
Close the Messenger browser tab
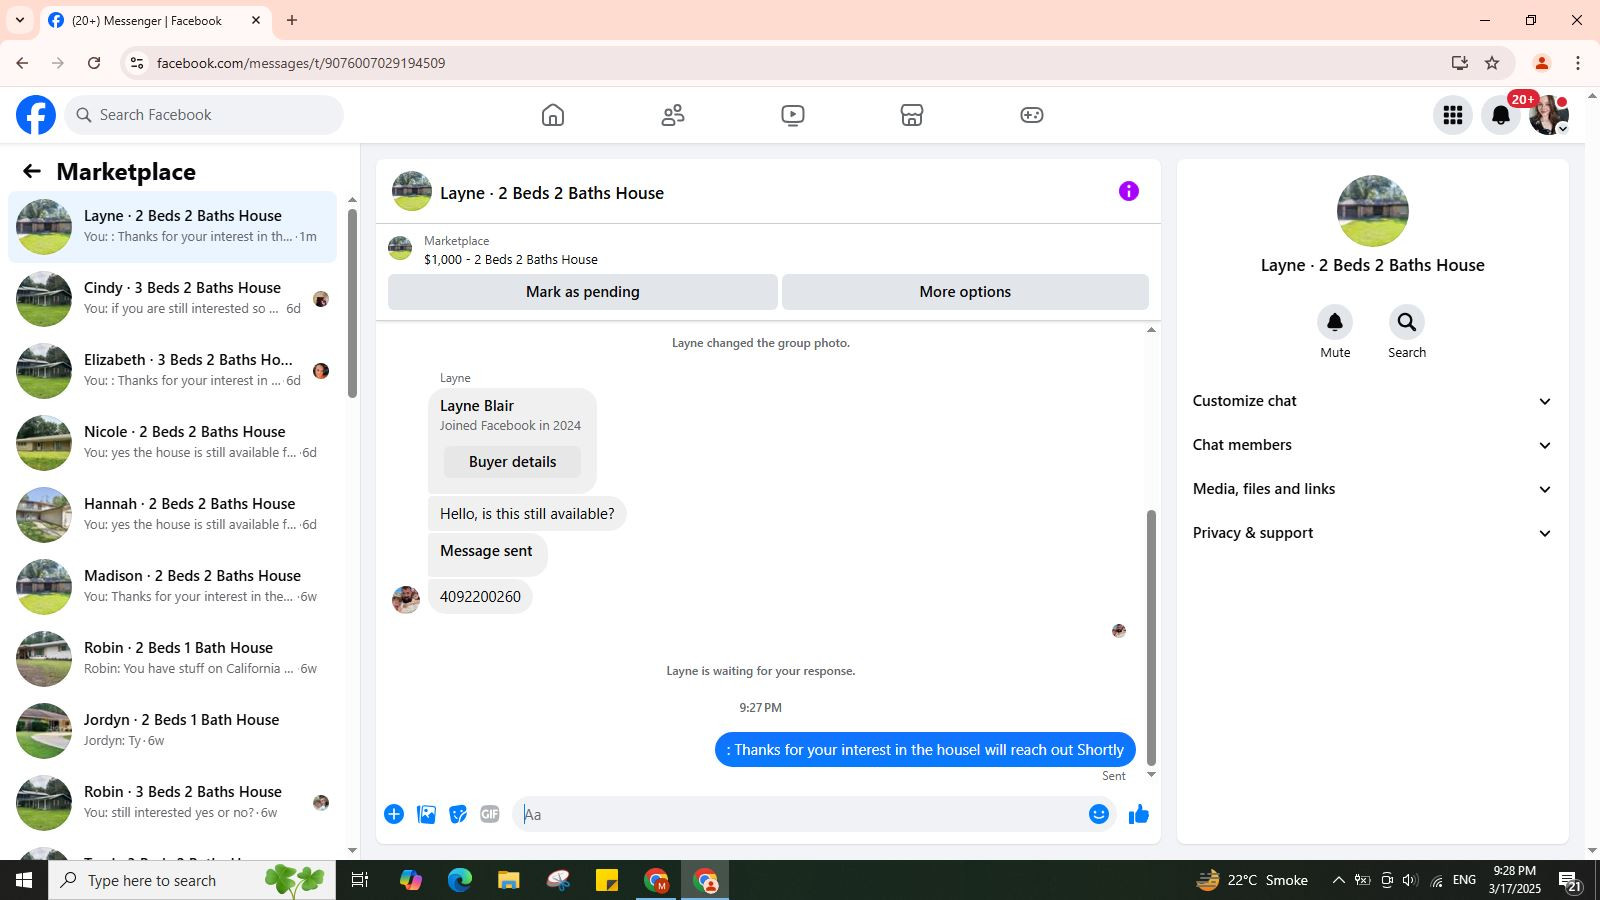tap(256, 20)
